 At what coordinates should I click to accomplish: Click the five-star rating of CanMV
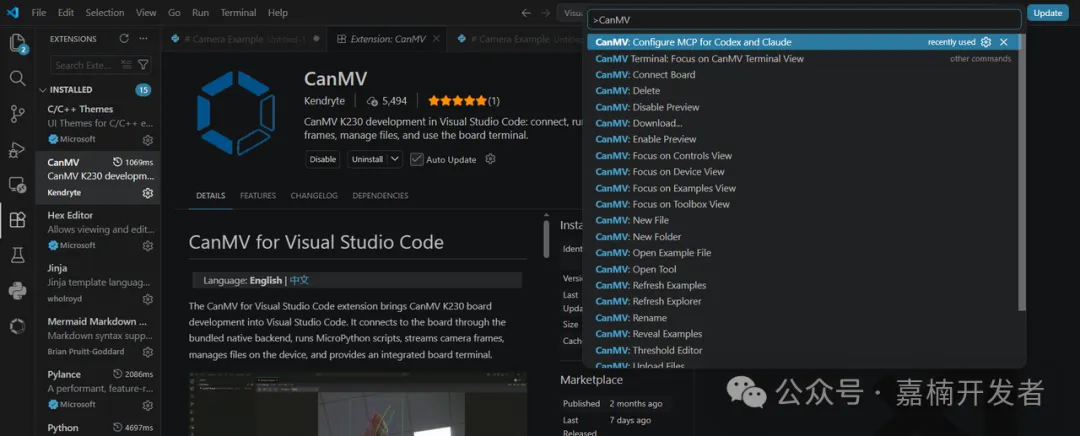click(457, 101)
